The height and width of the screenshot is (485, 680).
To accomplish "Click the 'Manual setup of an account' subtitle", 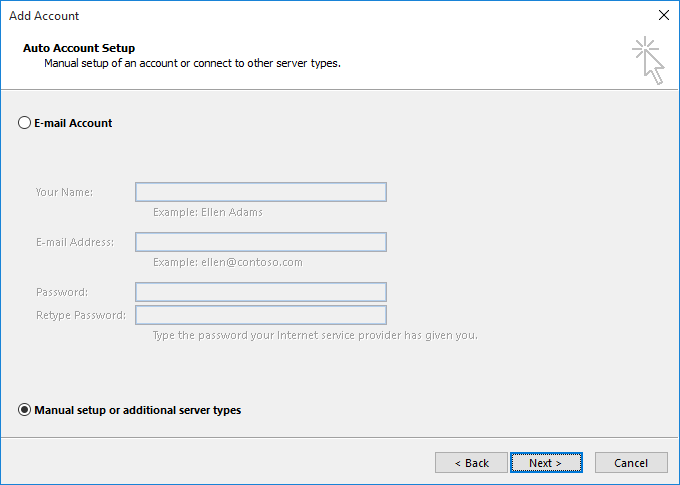I will [x=192, y=63].
